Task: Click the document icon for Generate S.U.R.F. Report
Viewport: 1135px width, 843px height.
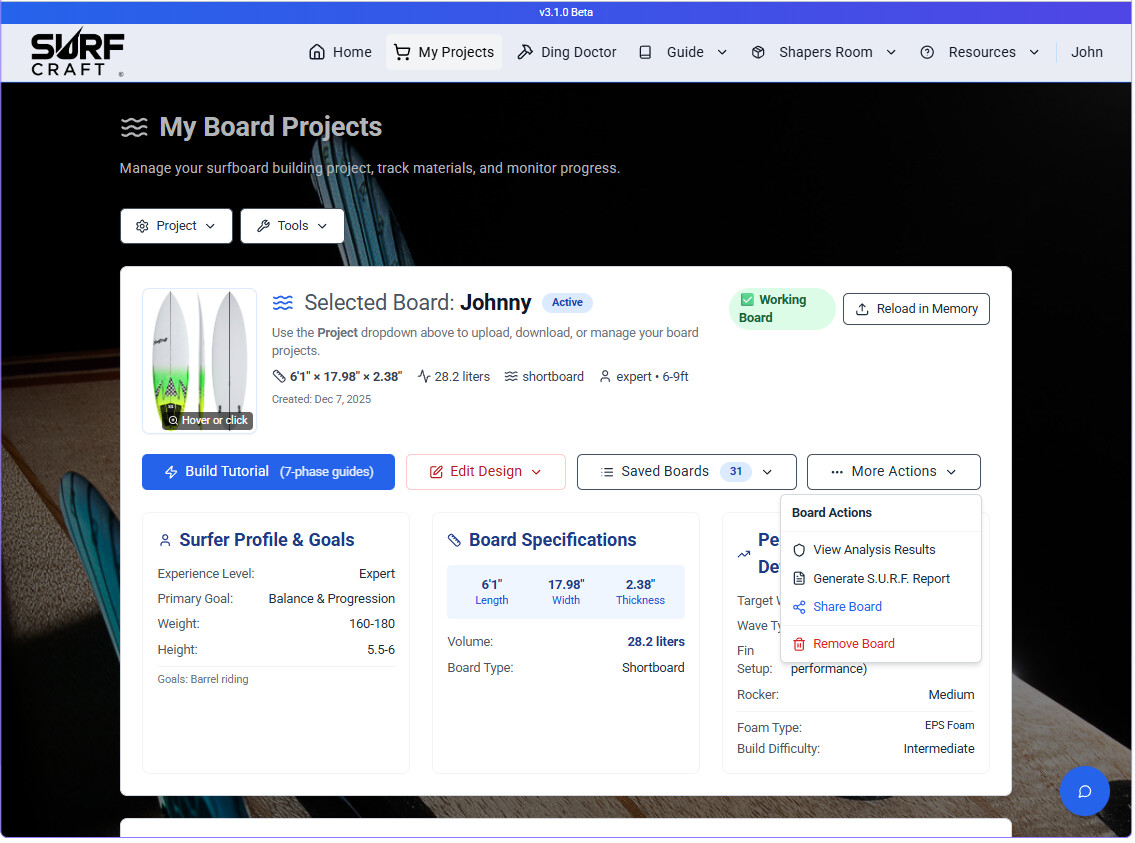Action: point(799,579)
